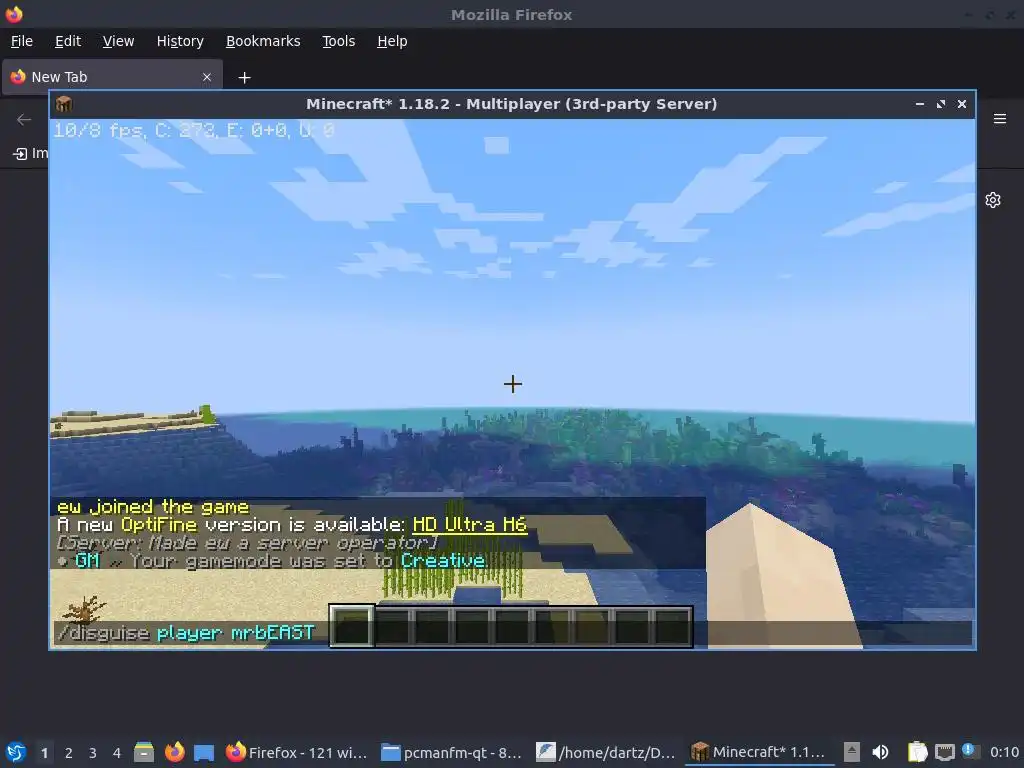Click the Minecraft window crafting table icon

64,104
